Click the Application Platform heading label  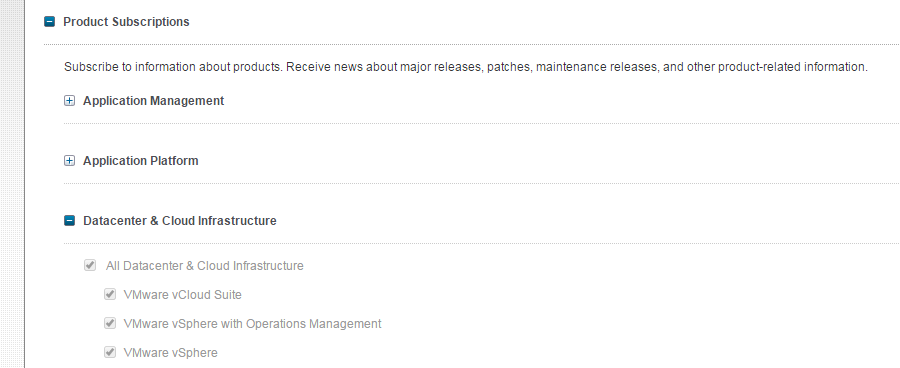point(141,161)
